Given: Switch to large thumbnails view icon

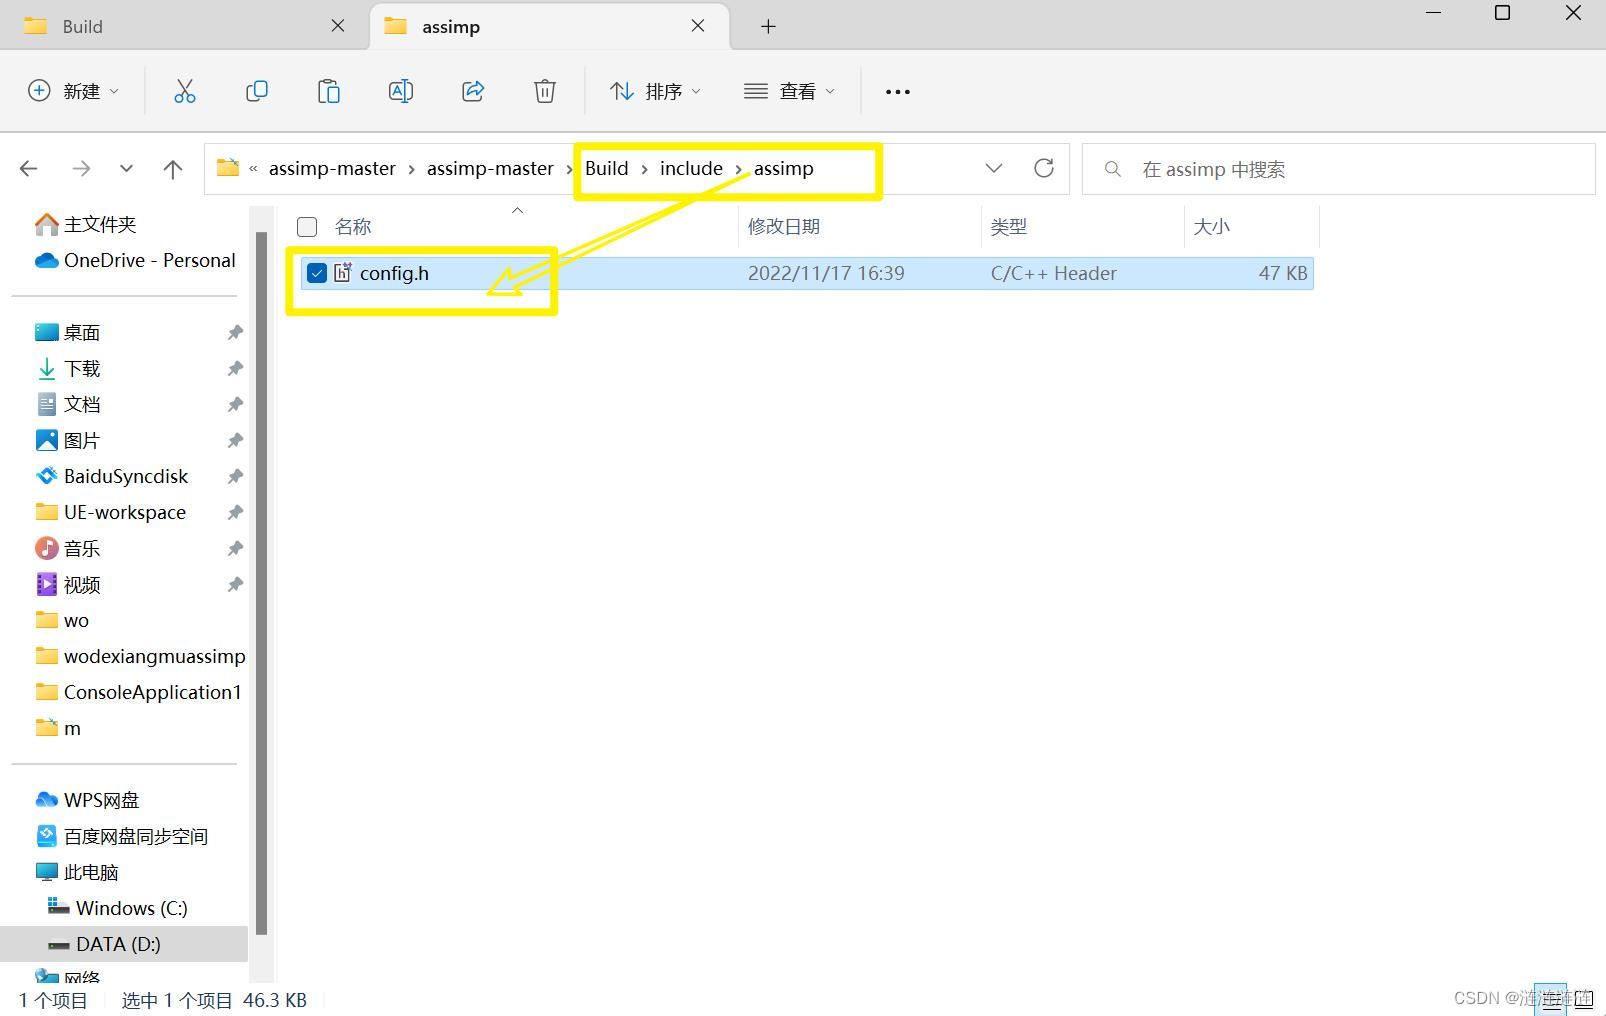Looking at the screenshot, I should click(x=1583, y=998).
